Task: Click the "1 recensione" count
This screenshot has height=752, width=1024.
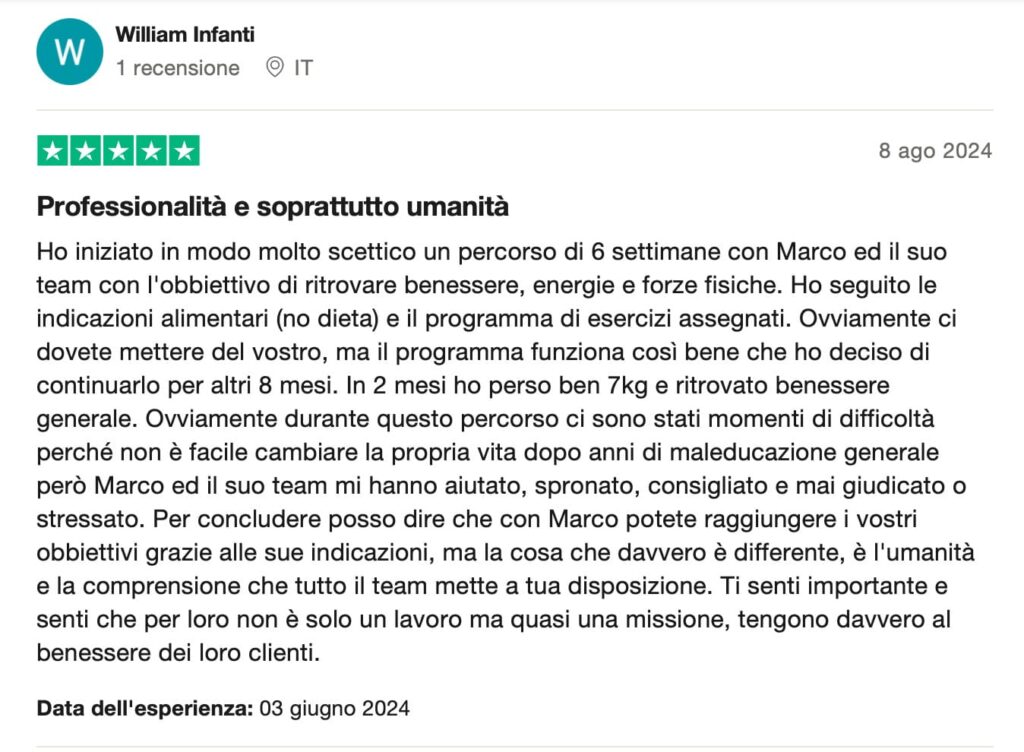Action: point(178,68)
